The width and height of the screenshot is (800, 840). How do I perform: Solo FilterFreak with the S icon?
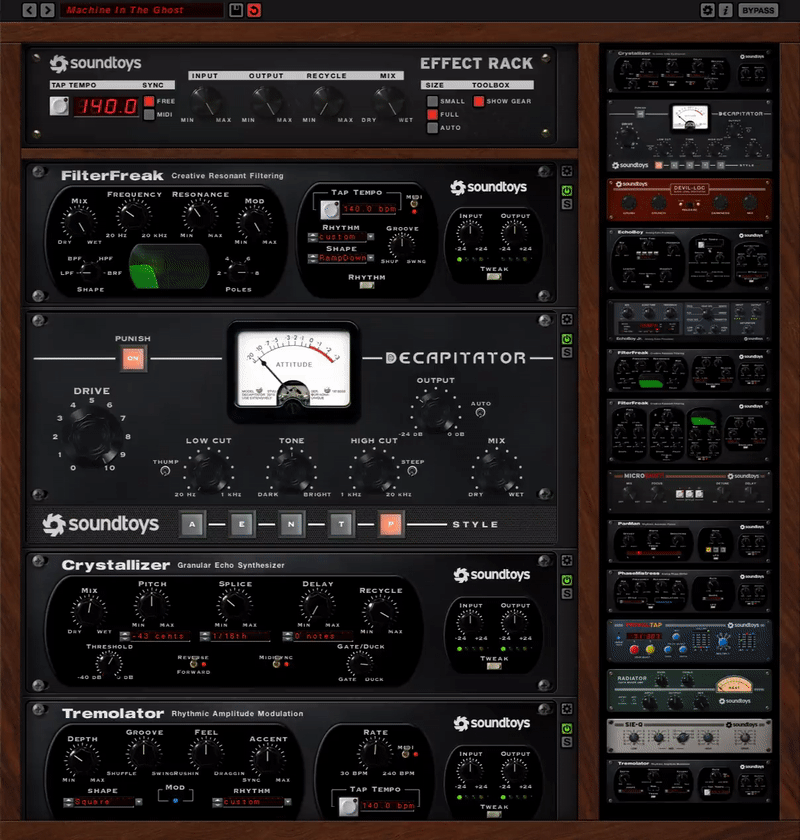tap(566, 204)
